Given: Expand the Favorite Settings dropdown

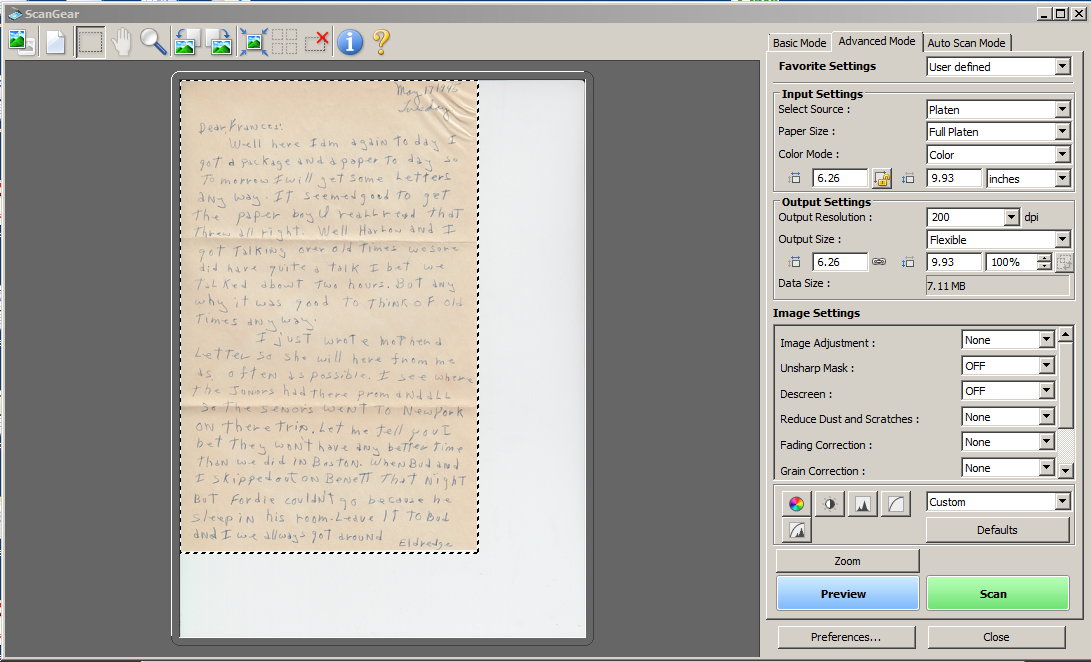Looking at the screenshot, I should (1061, 67).
